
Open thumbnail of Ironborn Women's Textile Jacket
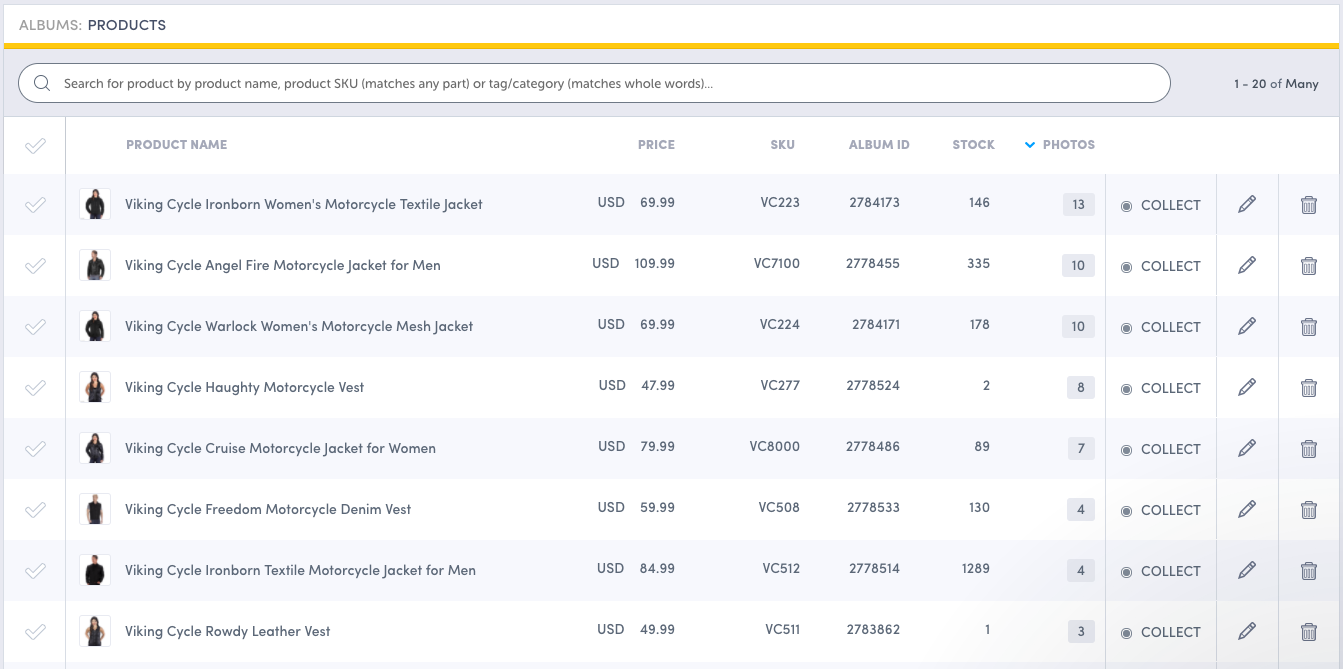tap(95, 204)
